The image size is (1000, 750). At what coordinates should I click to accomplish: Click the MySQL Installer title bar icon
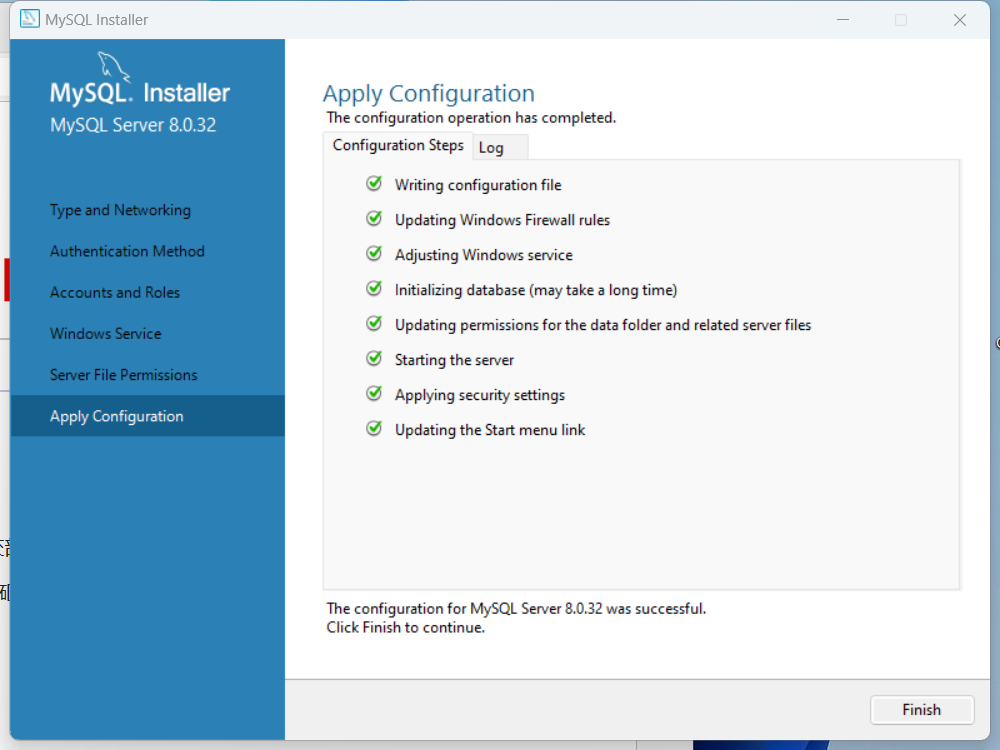pyautogui.click(x=29, y=19)
